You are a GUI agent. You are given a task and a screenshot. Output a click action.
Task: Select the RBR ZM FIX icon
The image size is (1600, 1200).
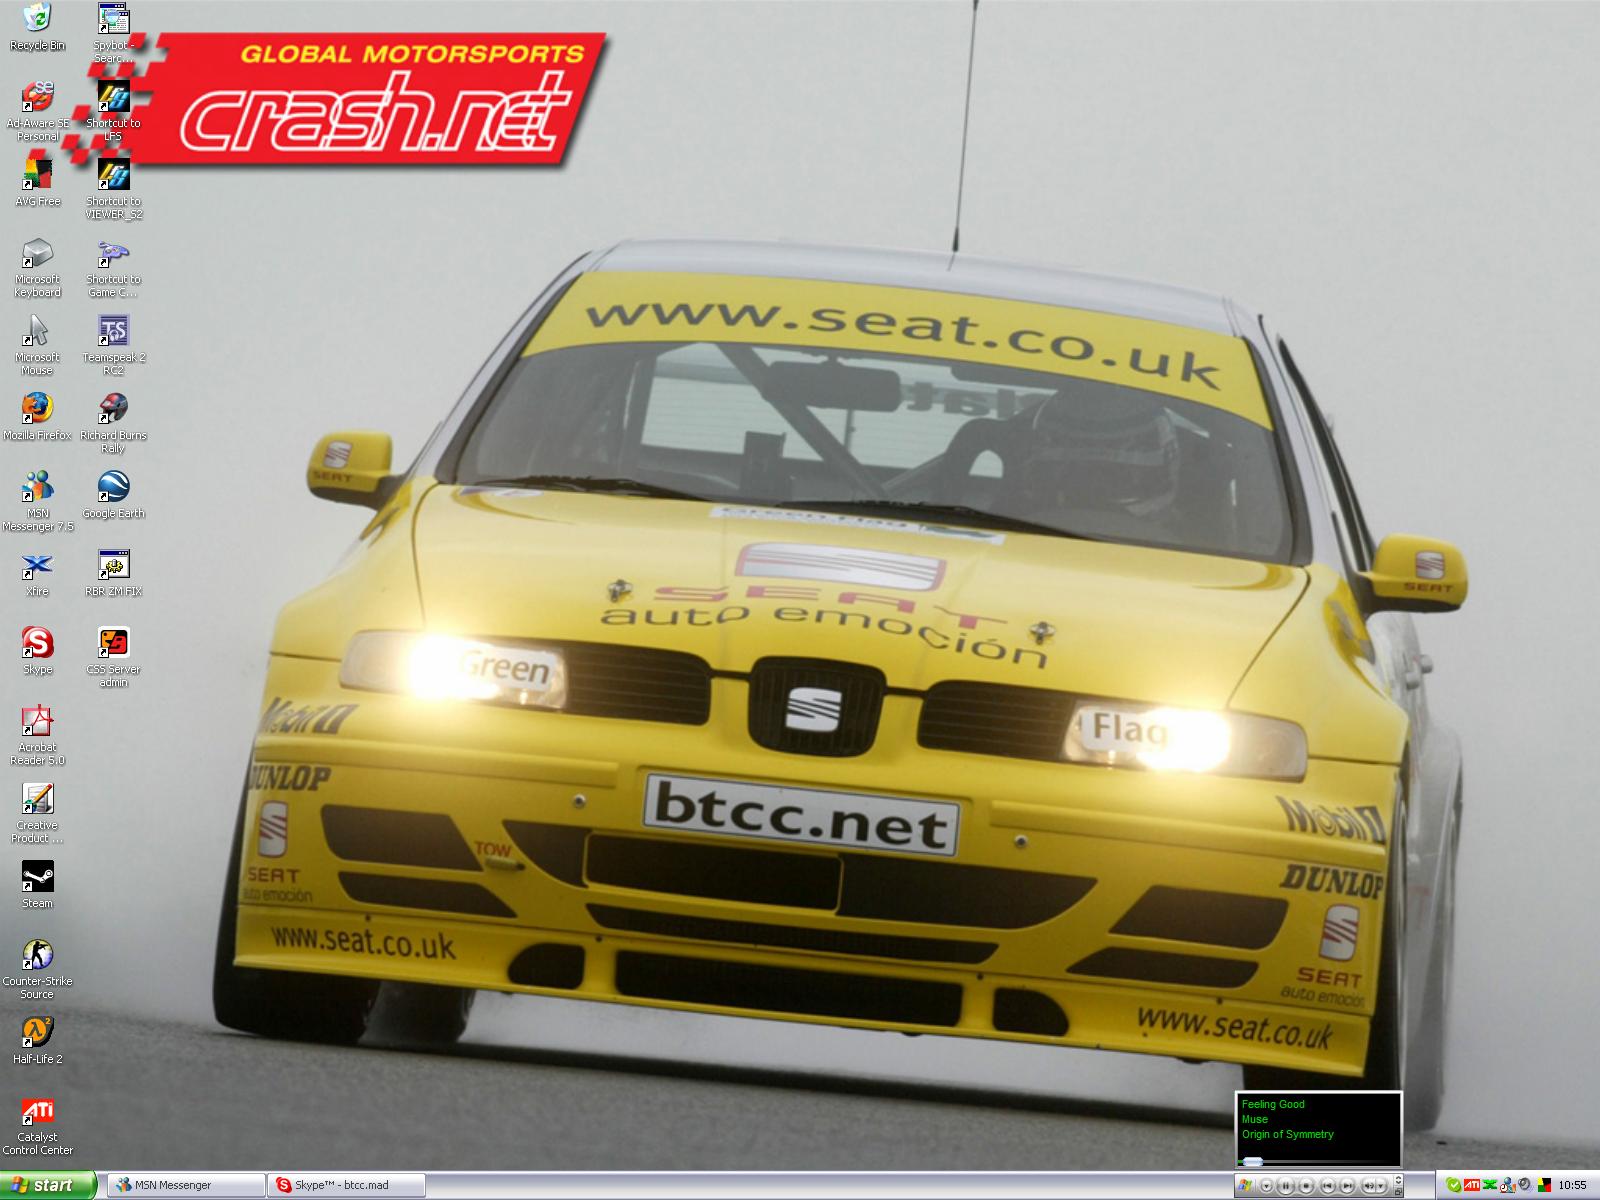point(113,572)
